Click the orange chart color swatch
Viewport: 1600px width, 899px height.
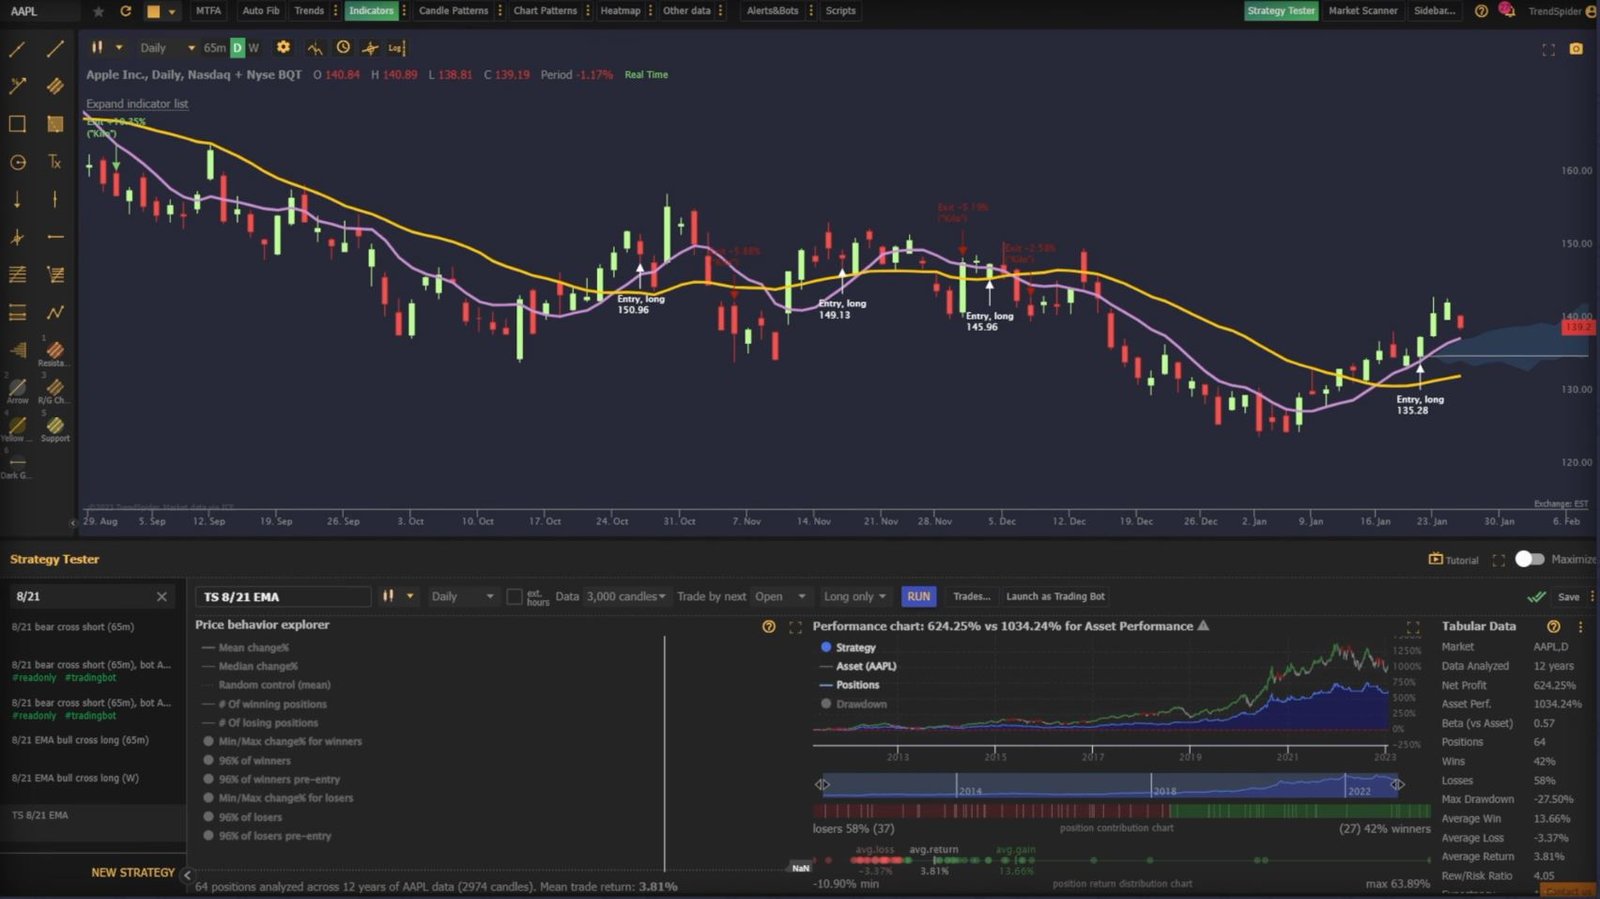(x=153, y=12)
